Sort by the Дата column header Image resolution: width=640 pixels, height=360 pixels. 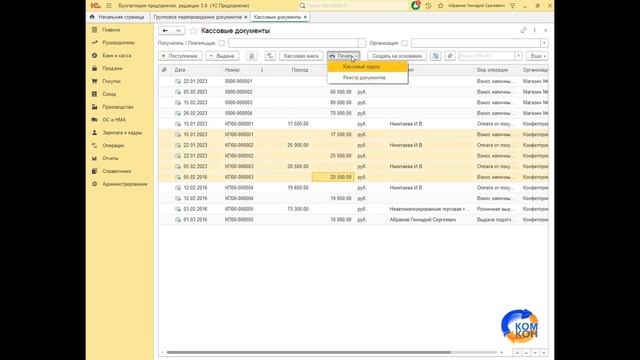(180, 70)
